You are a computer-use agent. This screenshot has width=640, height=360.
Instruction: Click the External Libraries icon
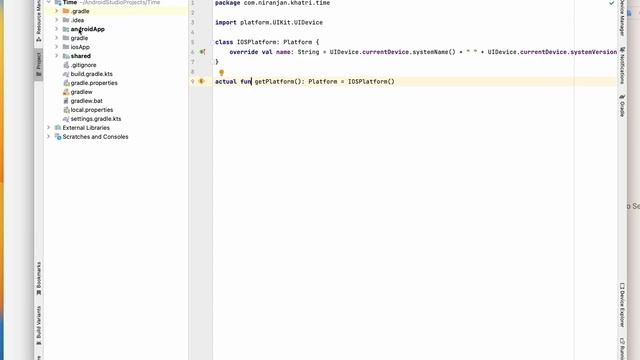tap(58, 128)
